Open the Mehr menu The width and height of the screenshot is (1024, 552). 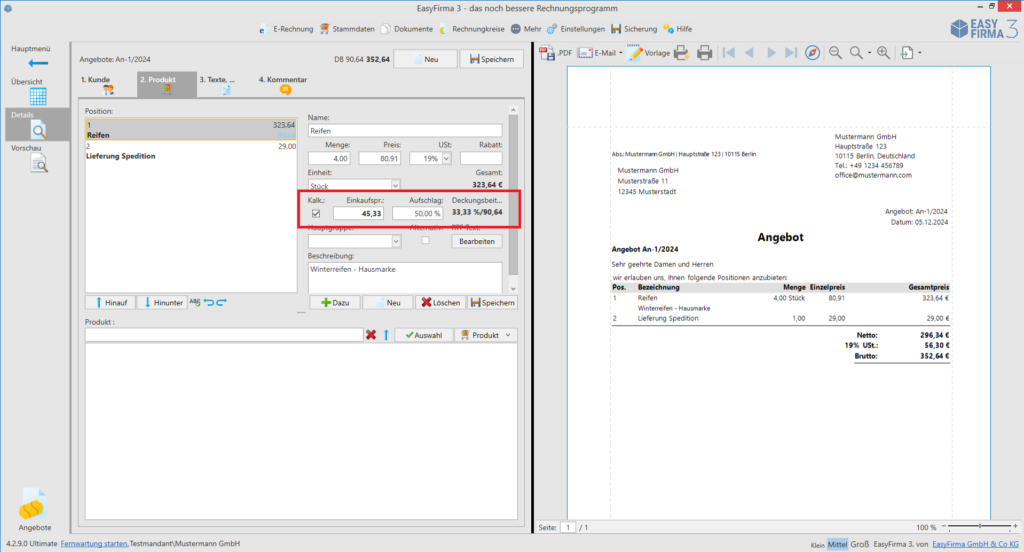[x=526, y=29]
